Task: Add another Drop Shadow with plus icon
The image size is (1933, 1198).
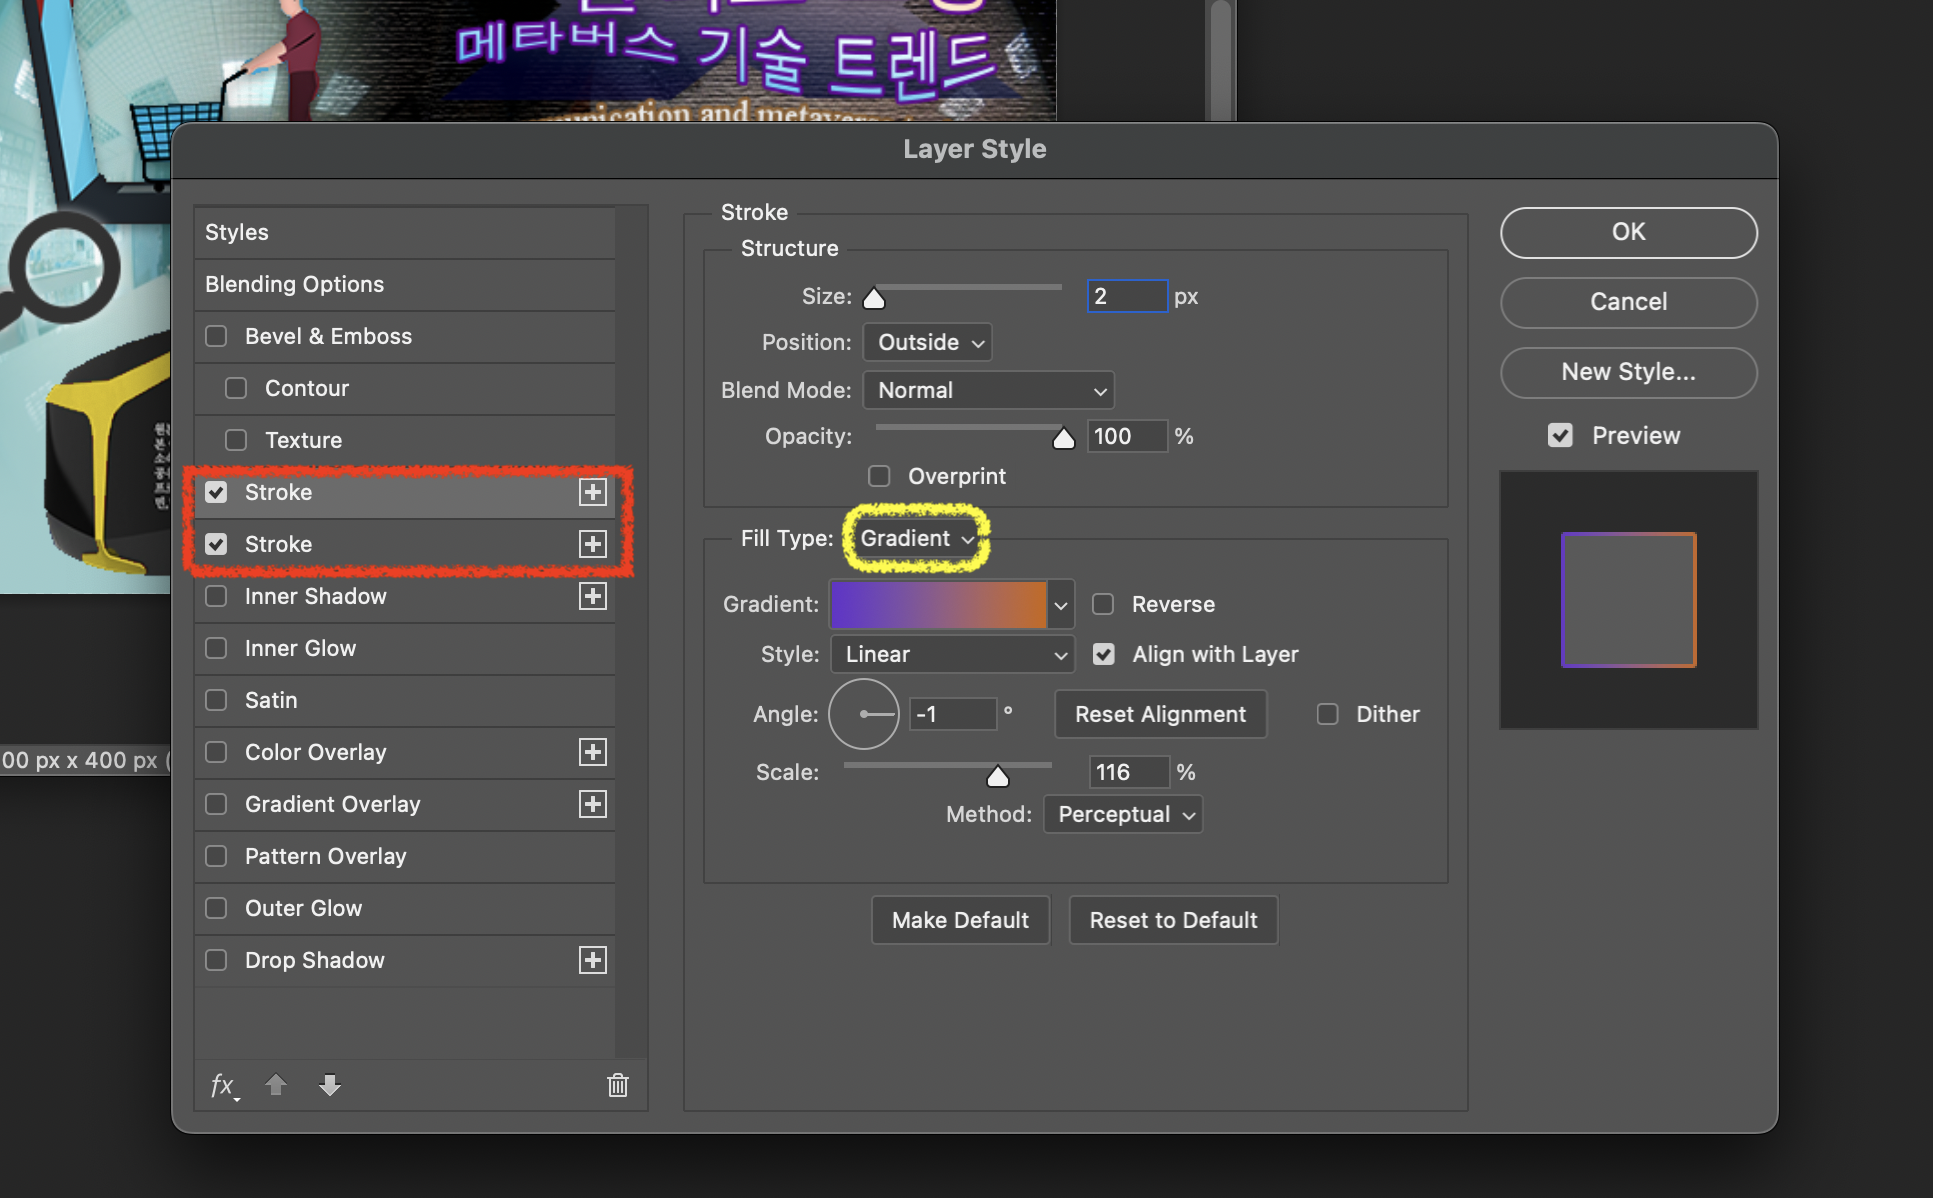Action: (x=593, y=960)
